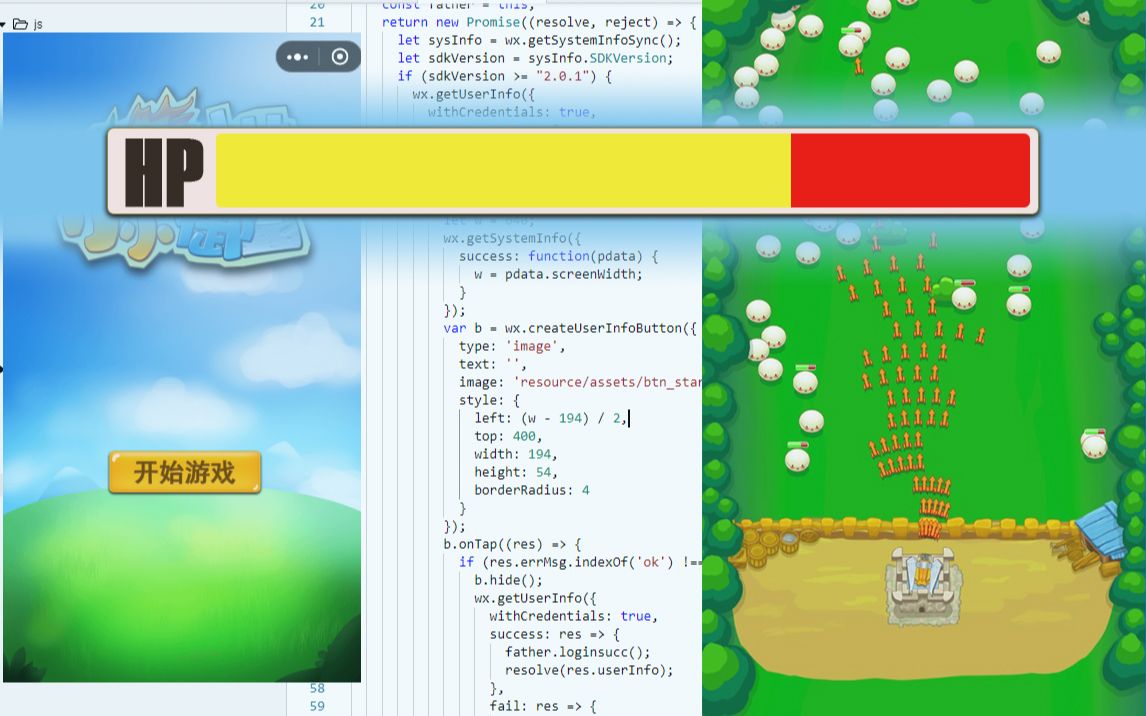This screenshot has height=716, width=1146.
Task: Select the castle turret in the game
Action: [x=918, y=587]
